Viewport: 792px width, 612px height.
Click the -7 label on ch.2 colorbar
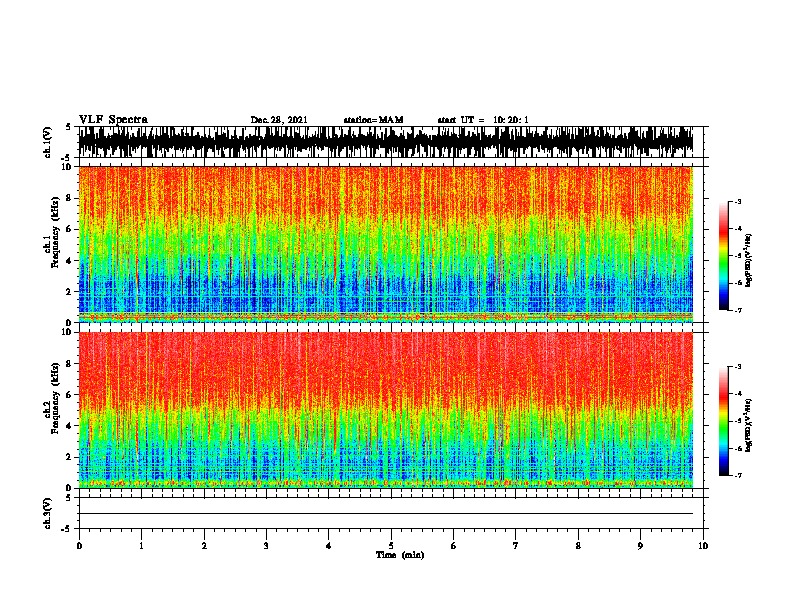click(738, 475)
